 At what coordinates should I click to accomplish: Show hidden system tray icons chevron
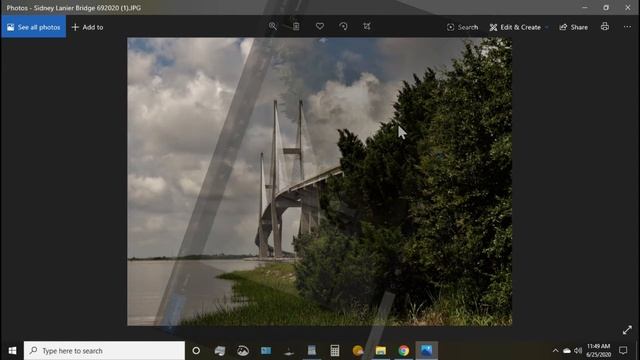click(555, 351)
